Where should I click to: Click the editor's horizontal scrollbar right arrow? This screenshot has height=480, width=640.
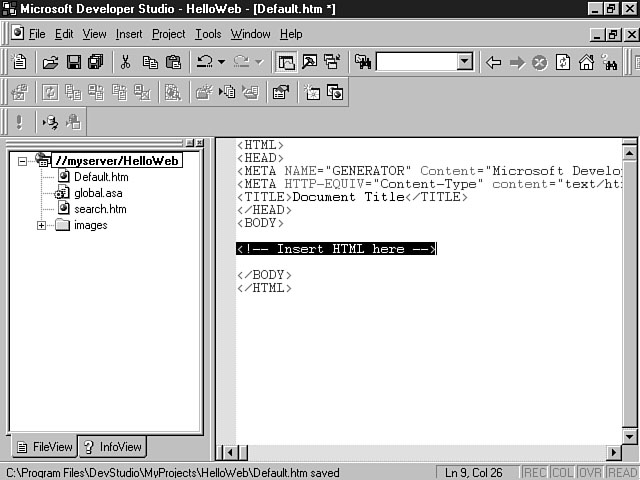tap(613, 453)
